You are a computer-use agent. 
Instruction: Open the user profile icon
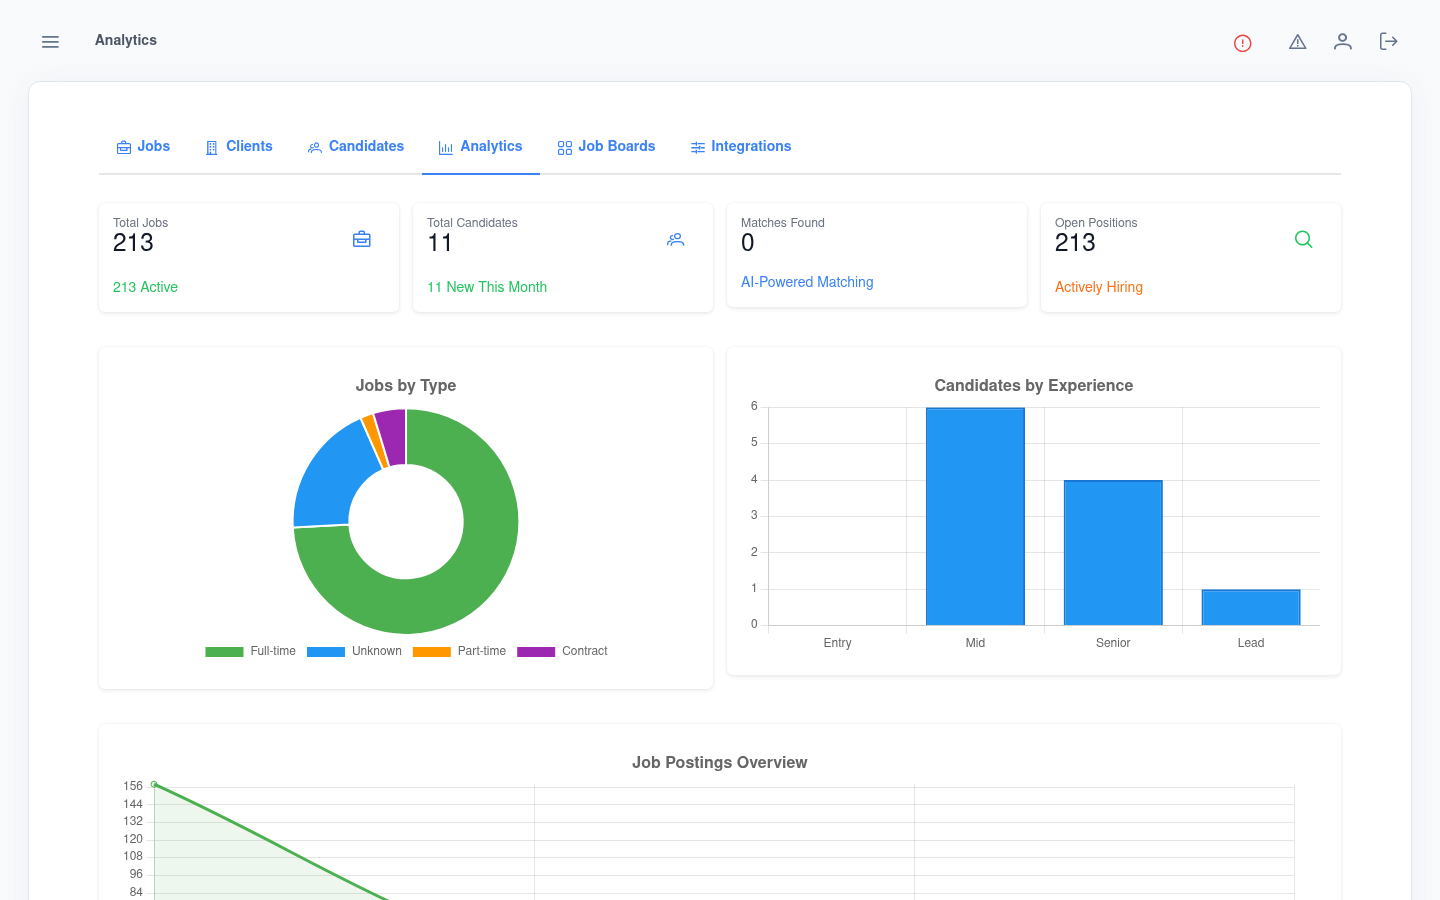coord(1342,41)
